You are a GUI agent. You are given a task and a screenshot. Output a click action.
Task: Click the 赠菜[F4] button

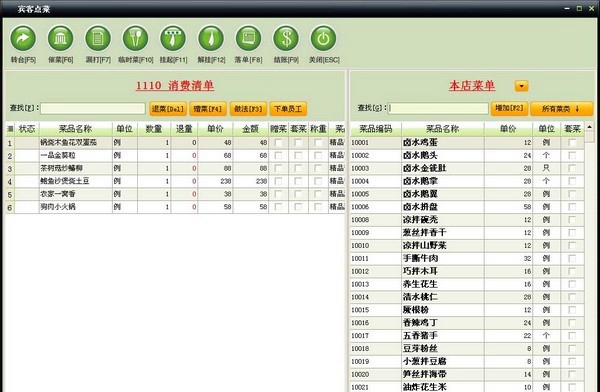point(208,109)
